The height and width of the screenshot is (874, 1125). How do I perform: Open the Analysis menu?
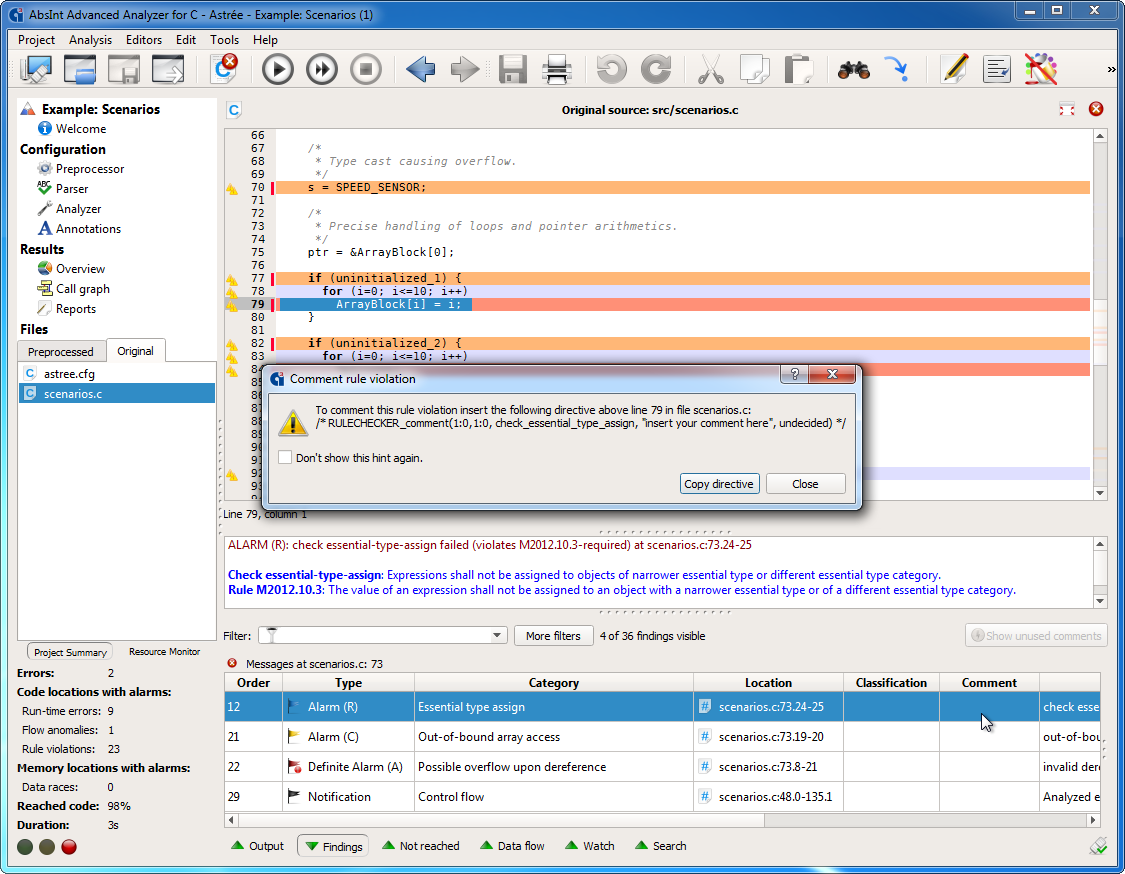coord(90,39)
